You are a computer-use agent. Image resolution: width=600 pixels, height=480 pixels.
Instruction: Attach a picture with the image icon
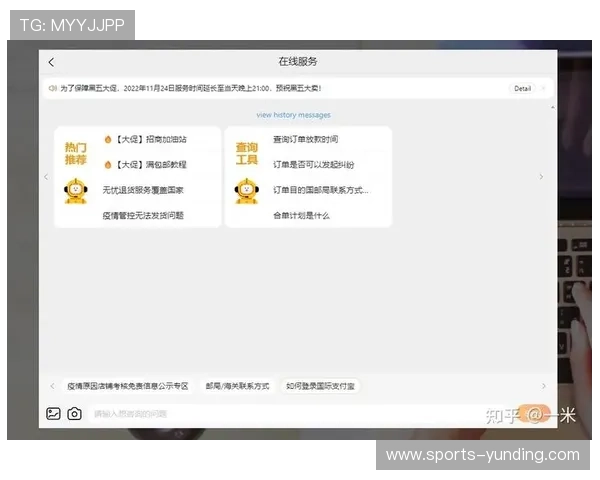click(x=53, y=414)
